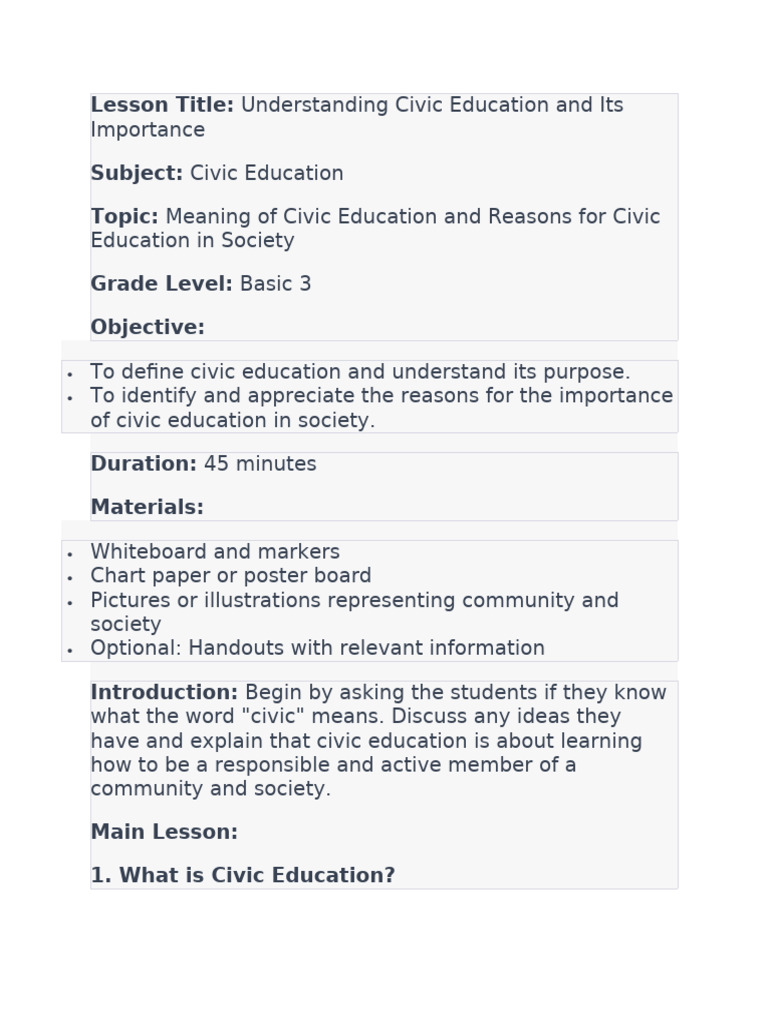Click the bullet 'To define civic education' line

360,373
